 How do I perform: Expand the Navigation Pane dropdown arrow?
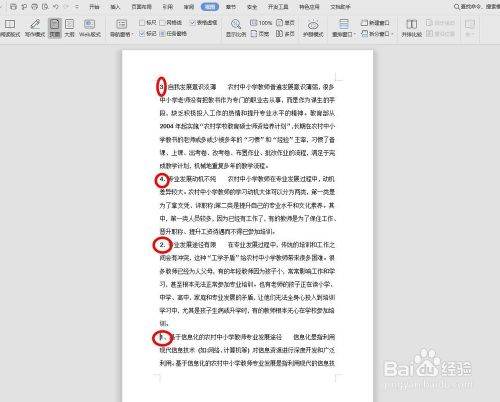(x=132, y=34)
